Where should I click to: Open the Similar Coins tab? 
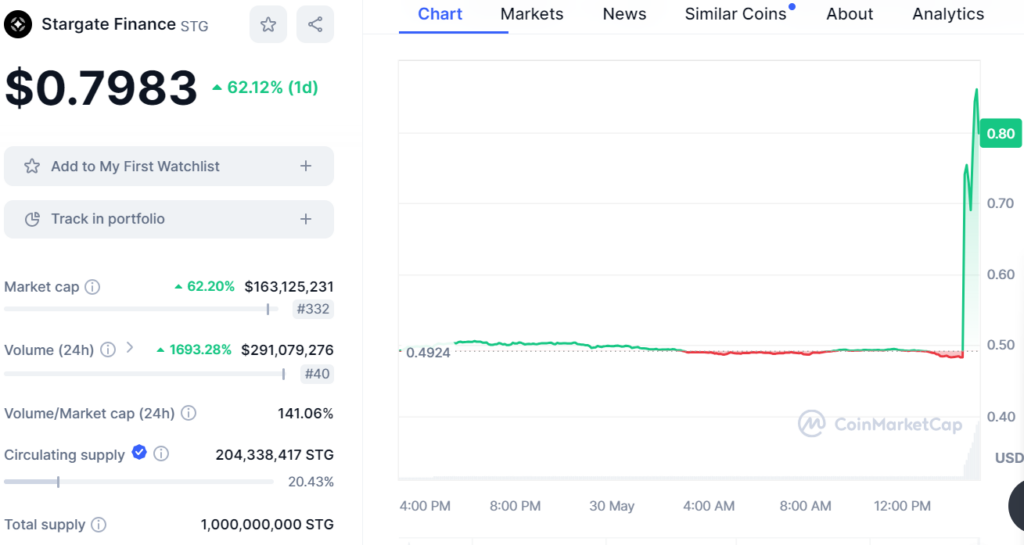(735, 14)
